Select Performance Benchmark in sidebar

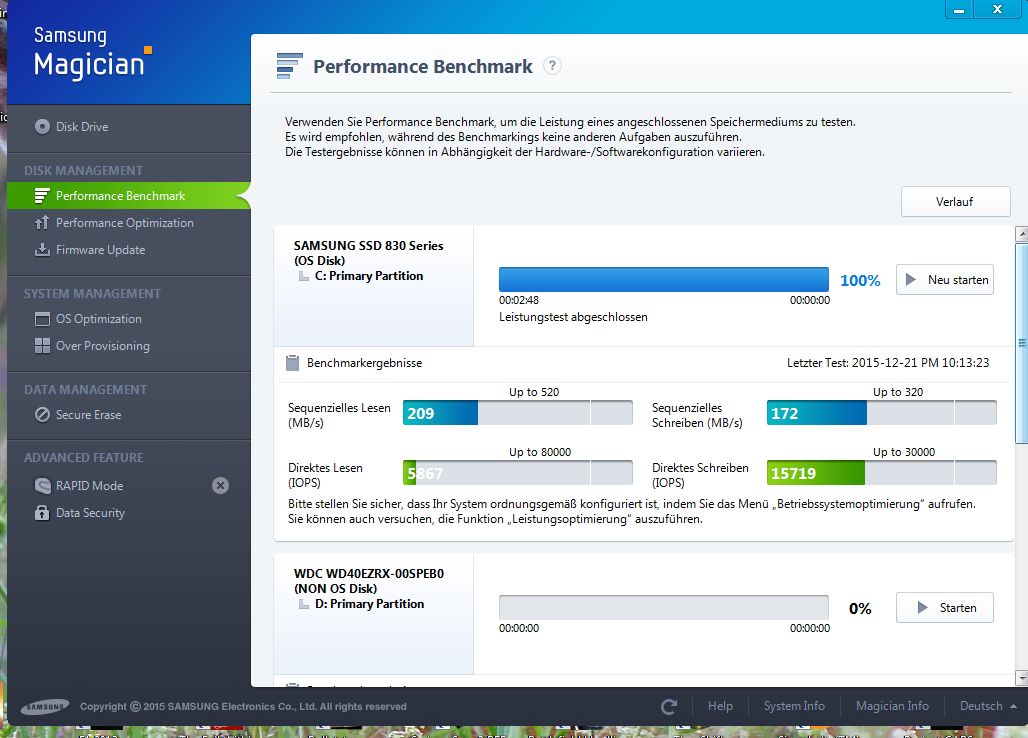tap(128, 195)
